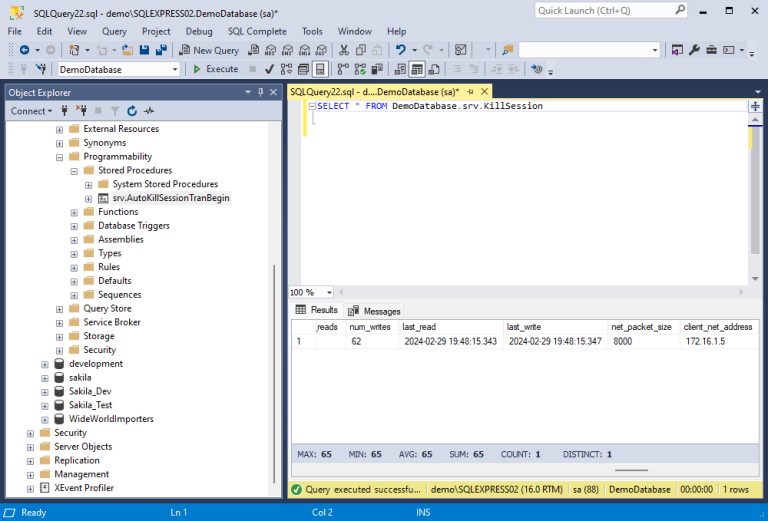This screenshot has height=521, width=768.
Task: Click the Parse query checkmark icon
Action: (268, 69)
